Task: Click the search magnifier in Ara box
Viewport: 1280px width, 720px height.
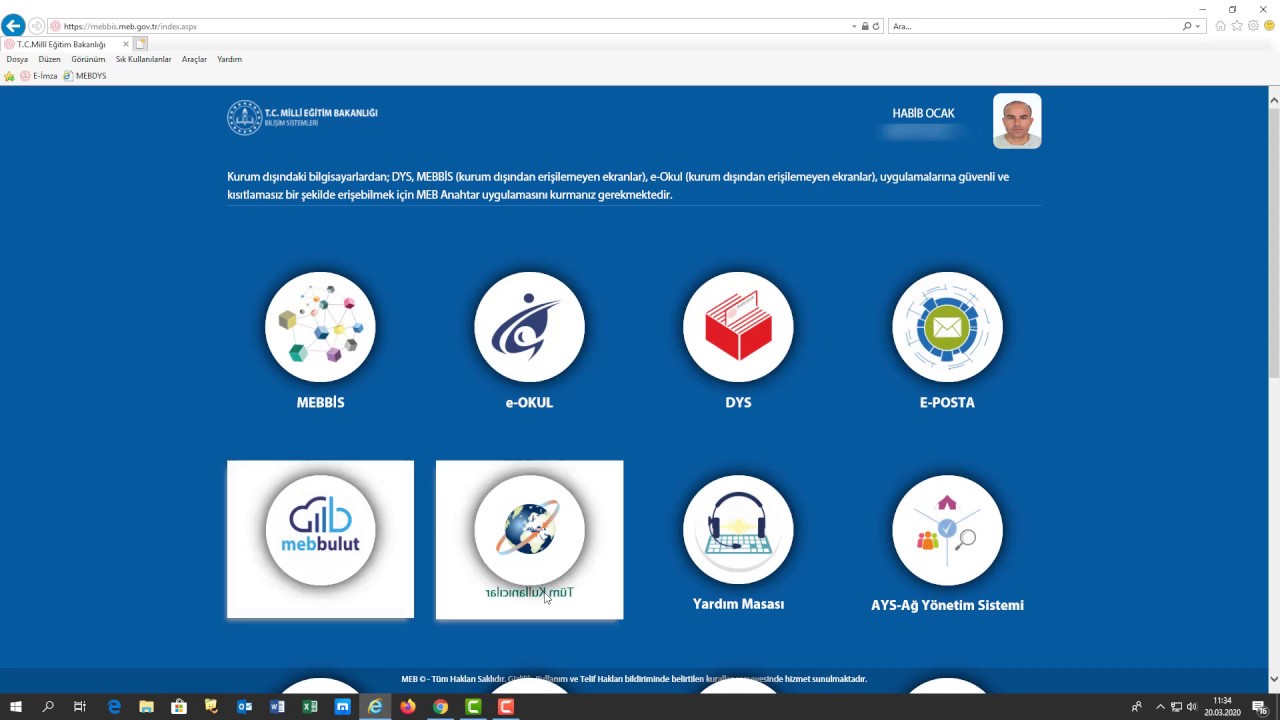Action: pyautogui.click(x=1187, y=26)
